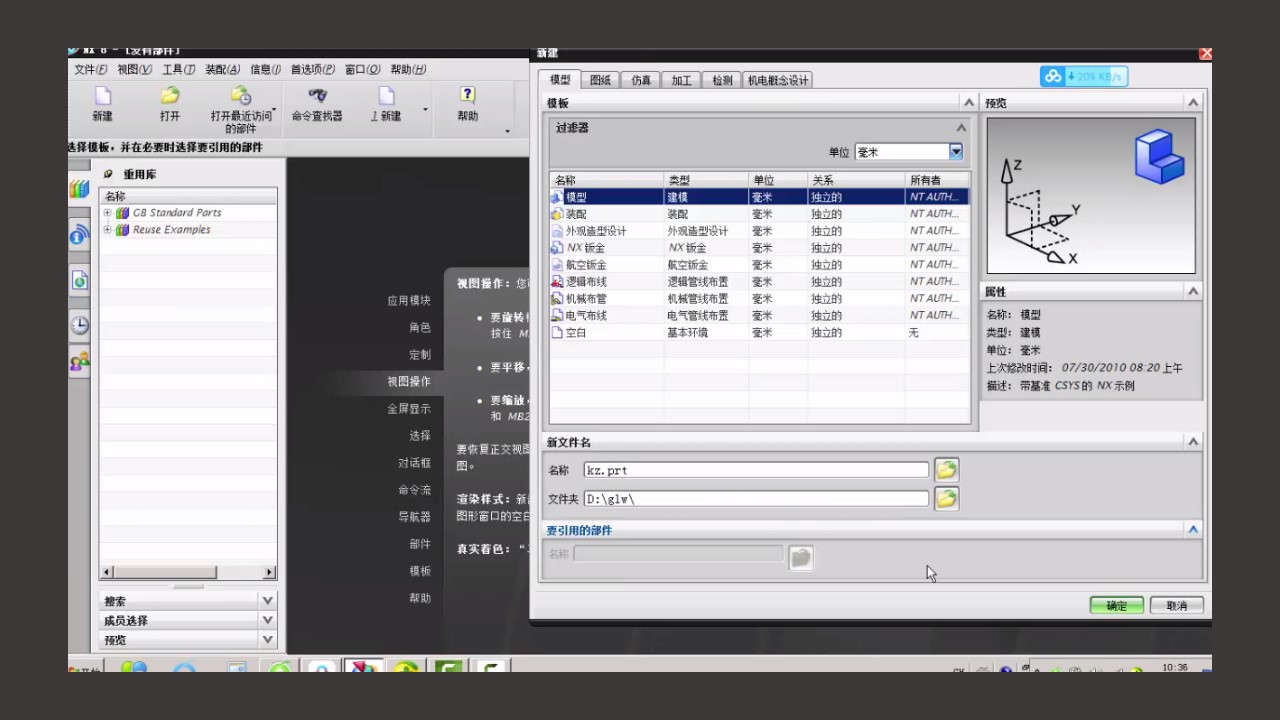Click the 全屏显示 link on welcome page
Viewport: 1280px width, 720px height.
click(x=409, y=408)
